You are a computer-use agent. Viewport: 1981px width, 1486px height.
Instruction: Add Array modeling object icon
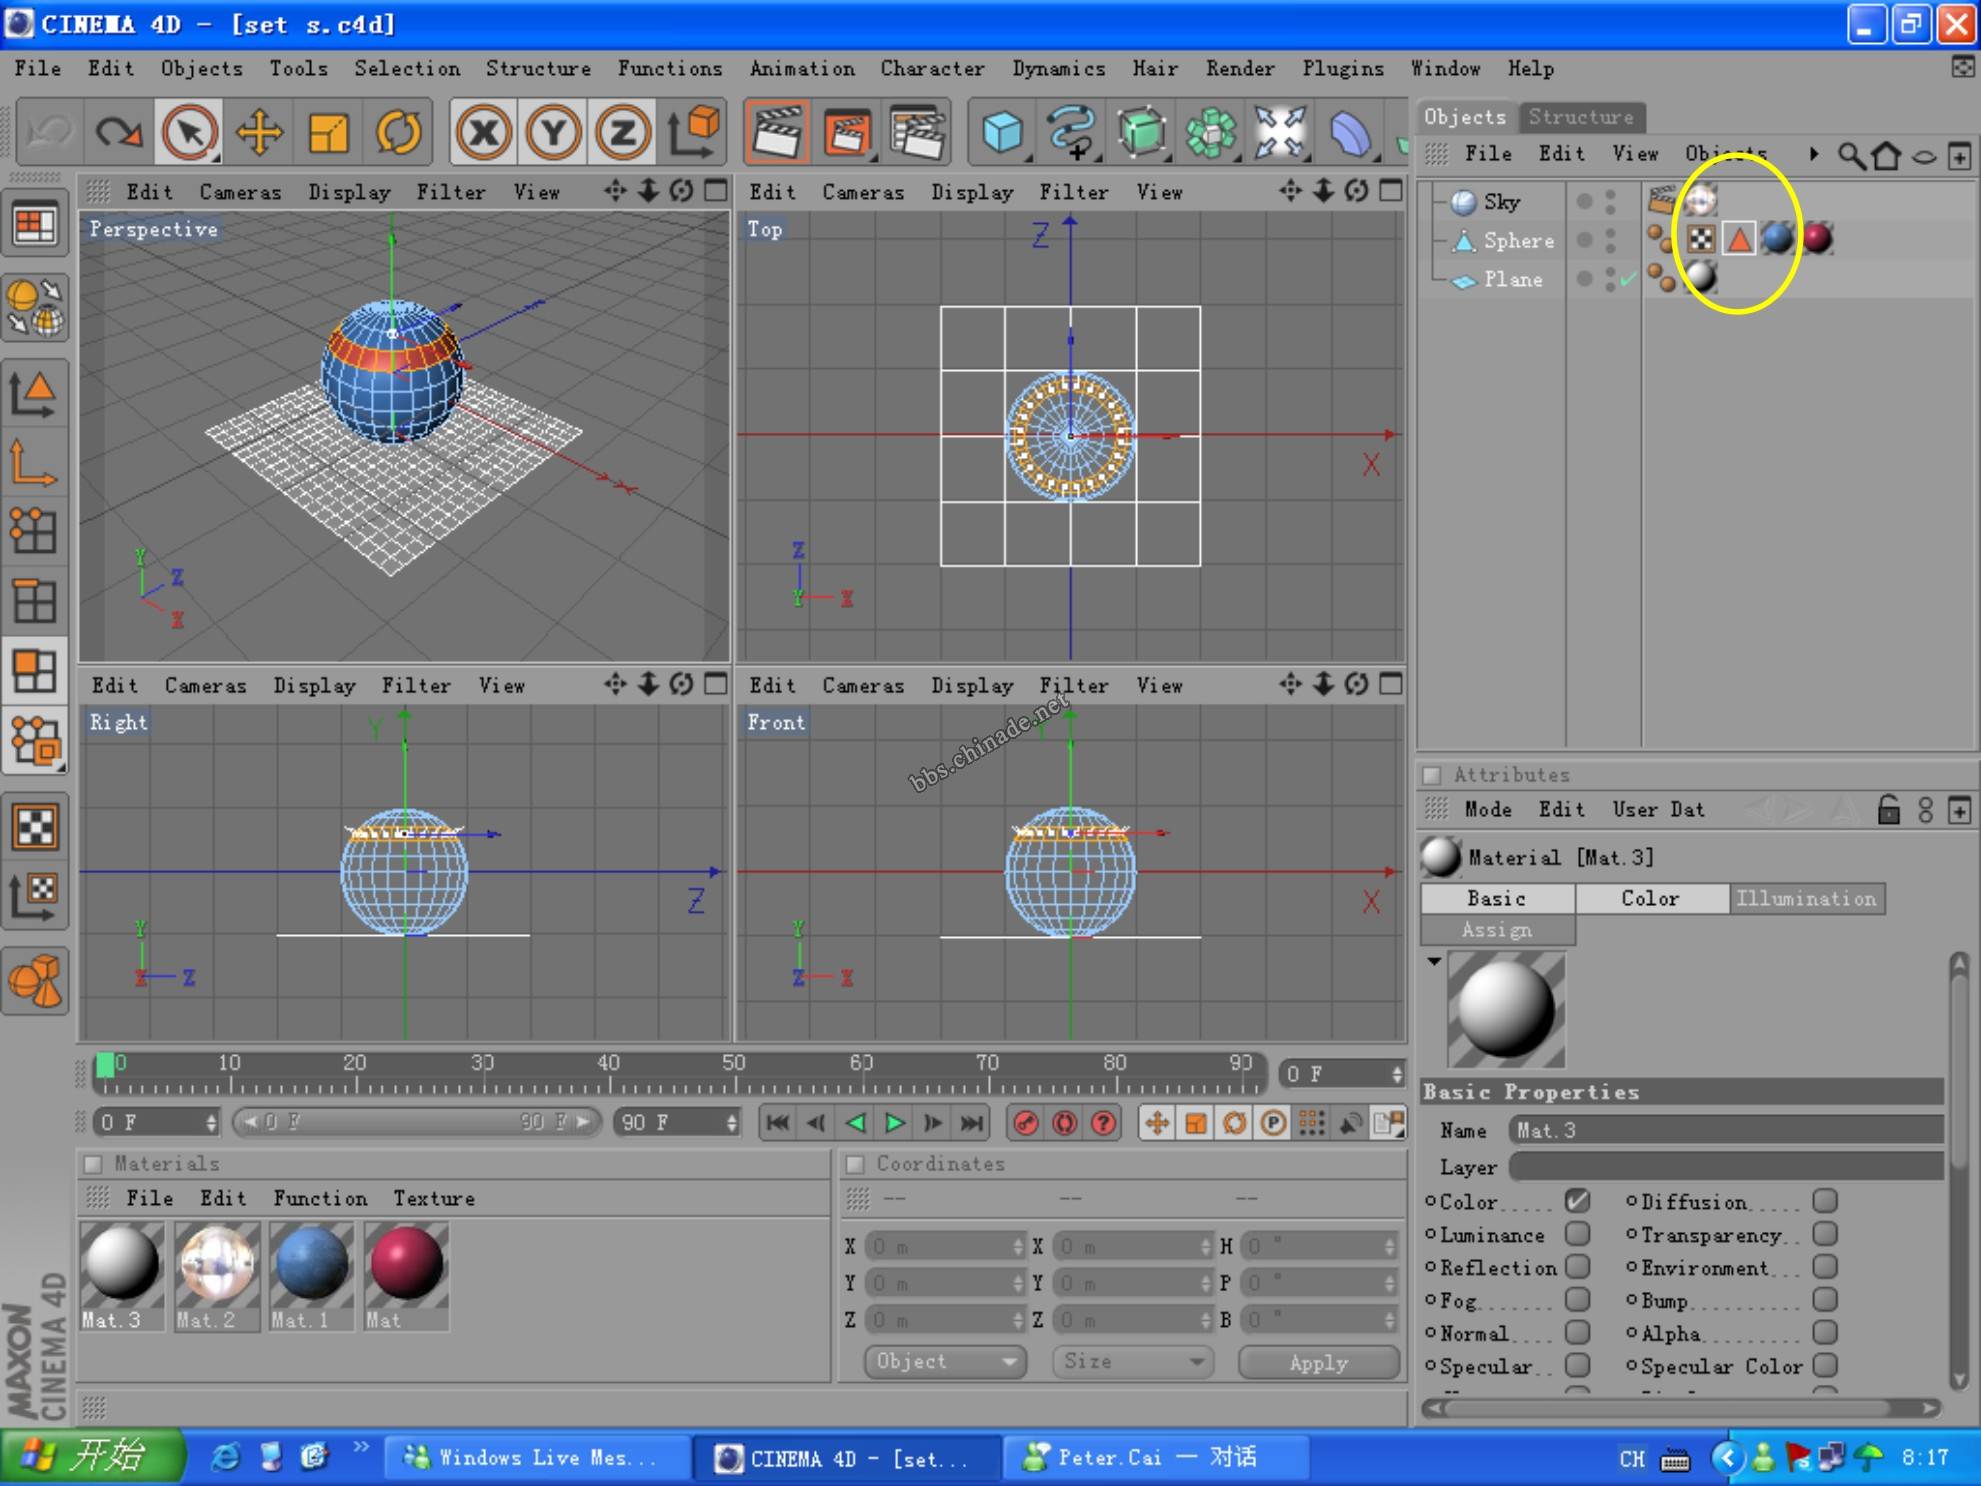1211,132
